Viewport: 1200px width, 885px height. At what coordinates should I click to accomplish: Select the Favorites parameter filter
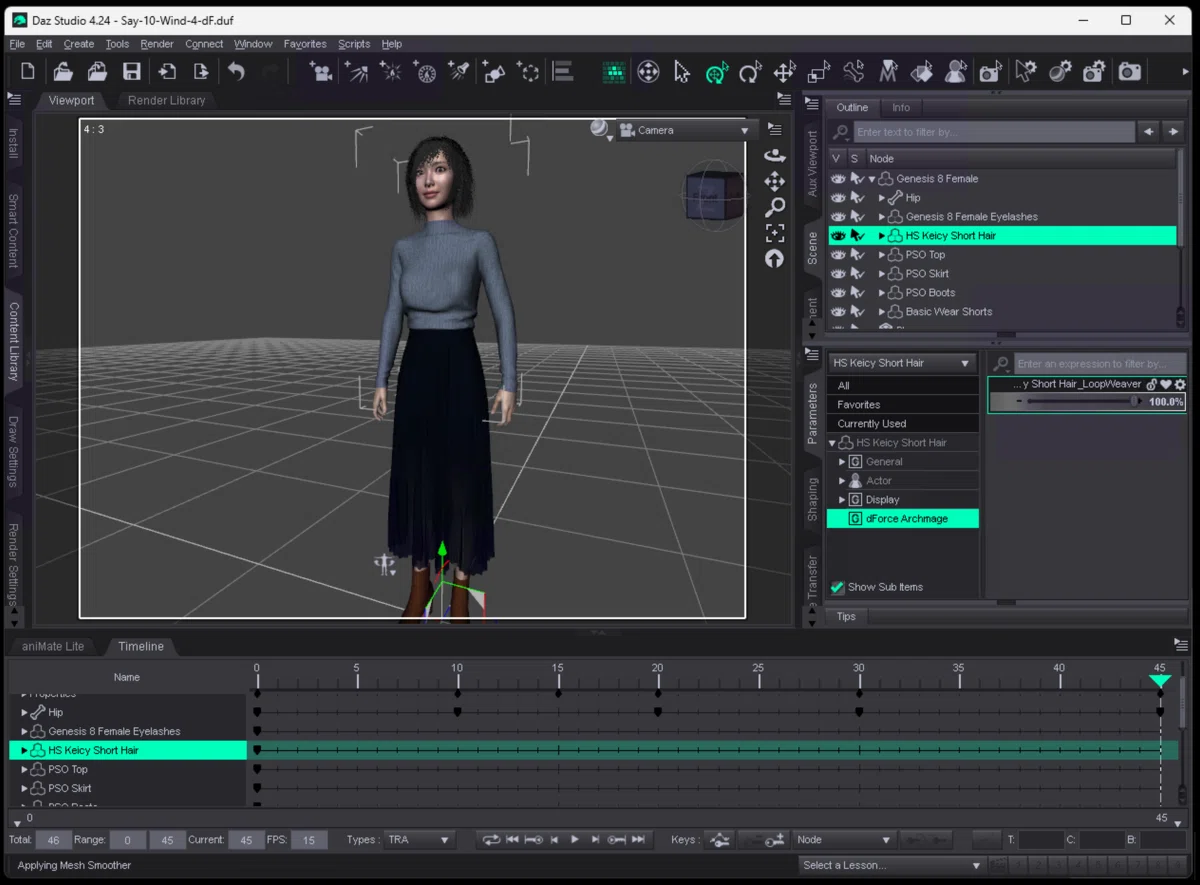[903, 405]
